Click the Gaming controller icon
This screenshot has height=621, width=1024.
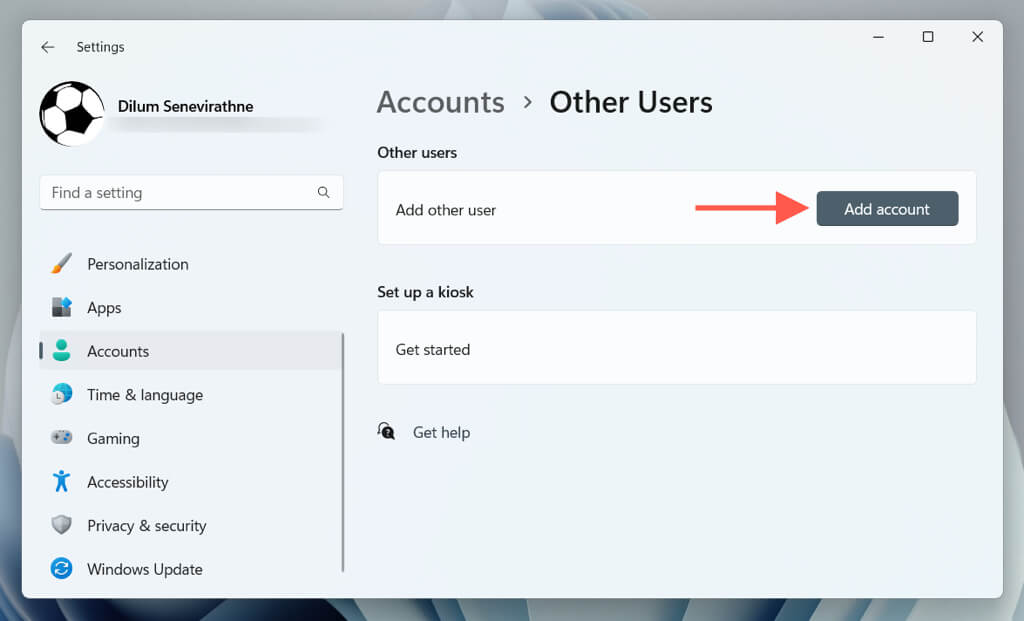pyautogui.click(x=61, y=438)
